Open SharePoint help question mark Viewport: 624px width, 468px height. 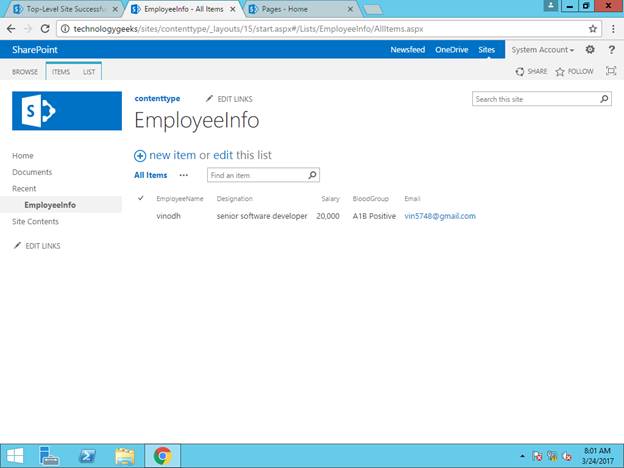pyautogui.click(x=612, y=50)
